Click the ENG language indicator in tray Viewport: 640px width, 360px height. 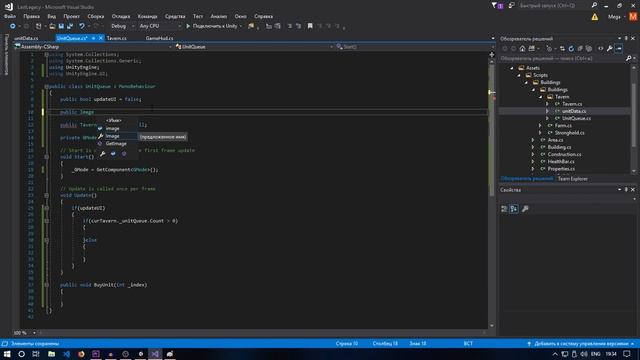pos(596,354)
